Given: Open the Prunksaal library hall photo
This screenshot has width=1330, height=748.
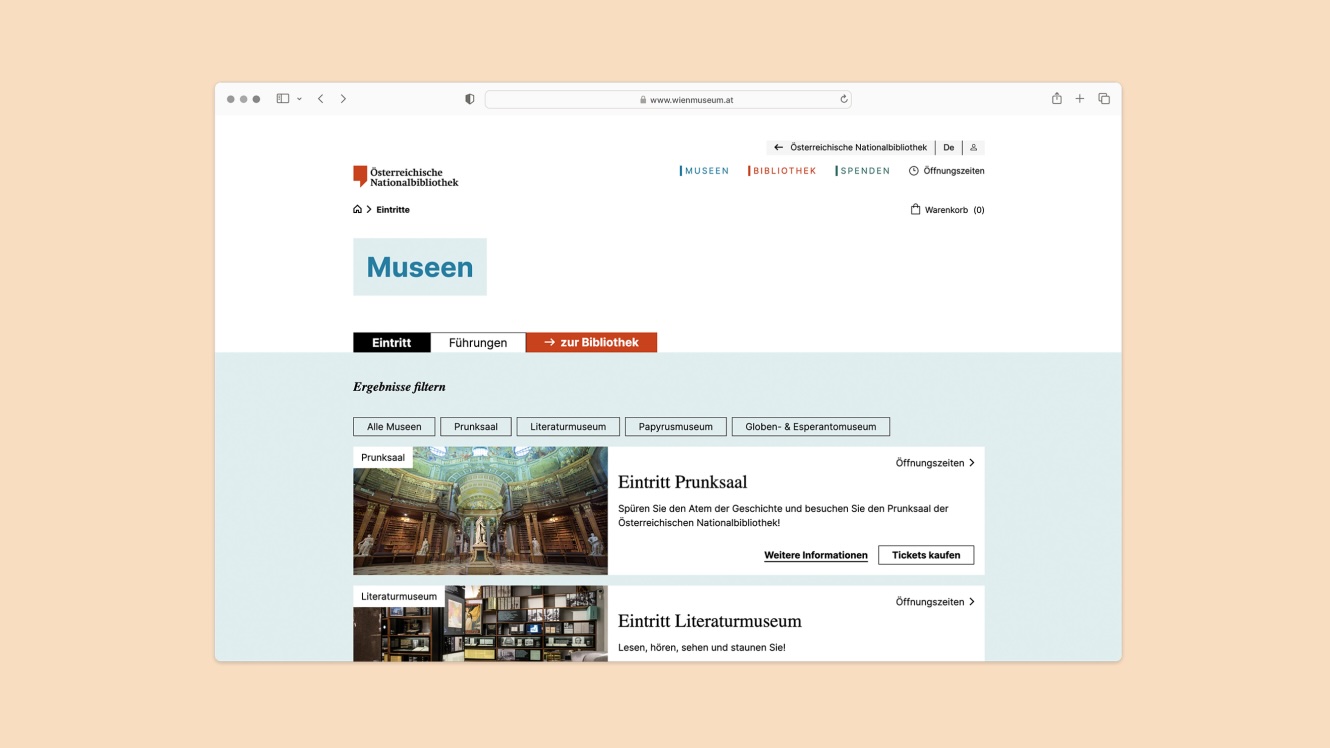Looking at the screenshot, I should click(x=480, y=511).
